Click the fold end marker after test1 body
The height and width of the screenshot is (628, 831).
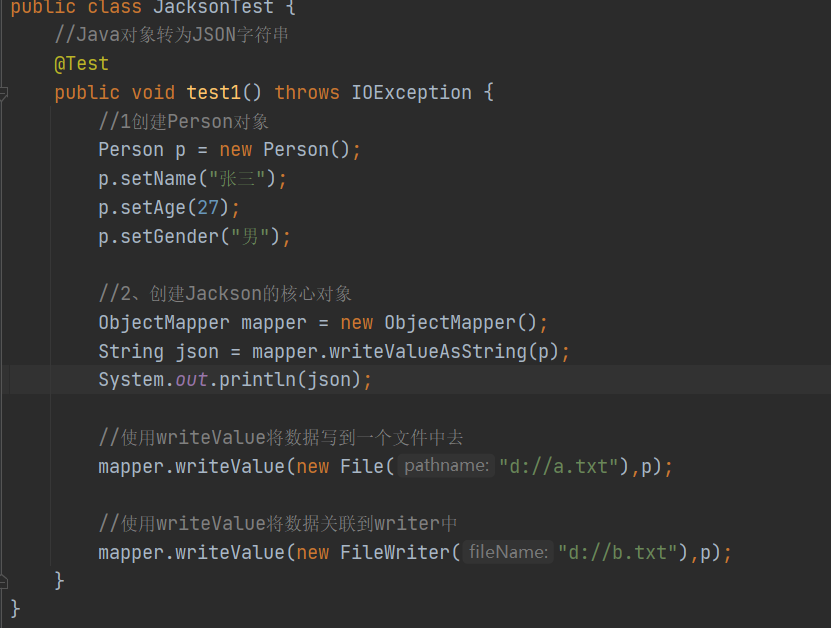3,582
